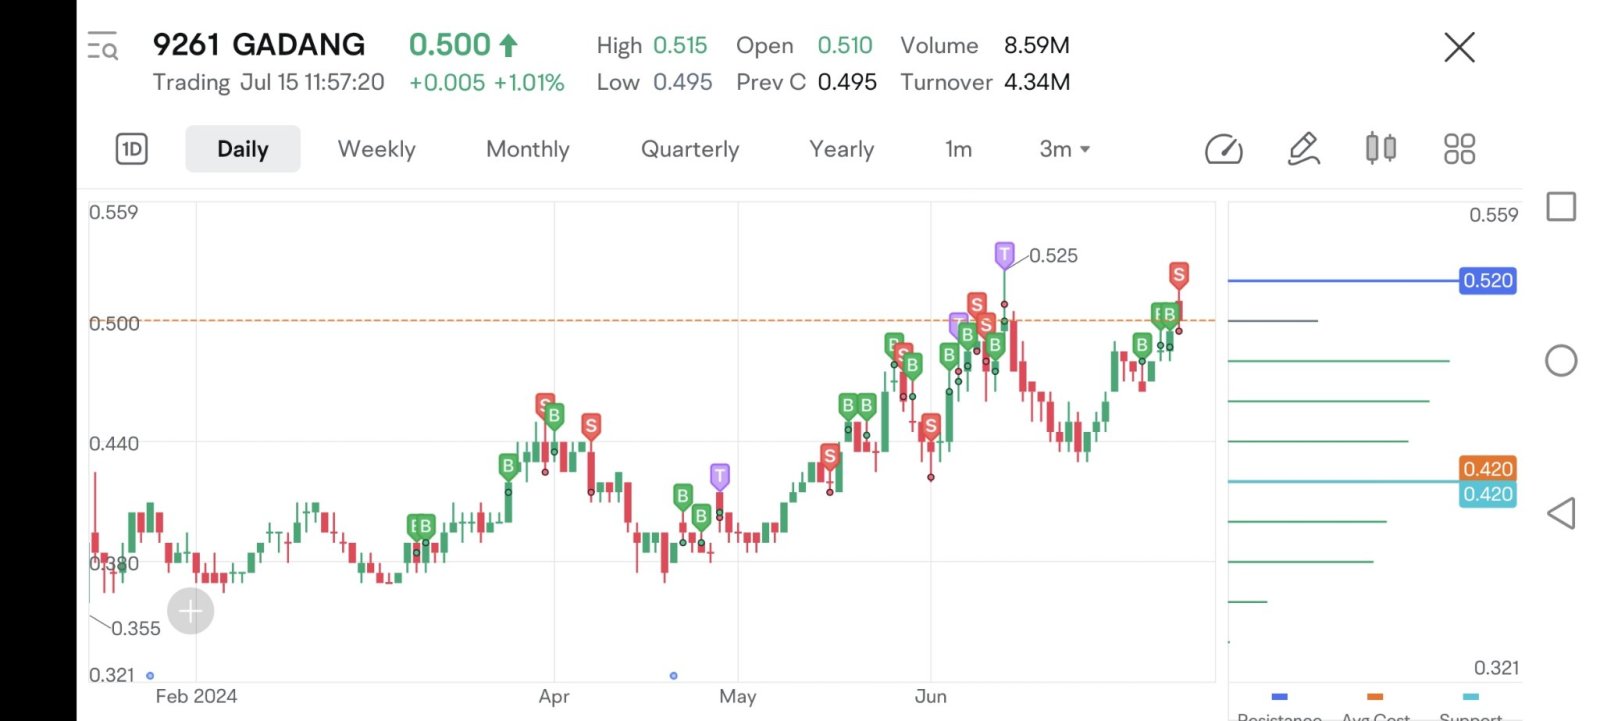Screen dimensions: 1600x721
Task: Select the Daily timeframe tab
Action: (x=243, y=149)
